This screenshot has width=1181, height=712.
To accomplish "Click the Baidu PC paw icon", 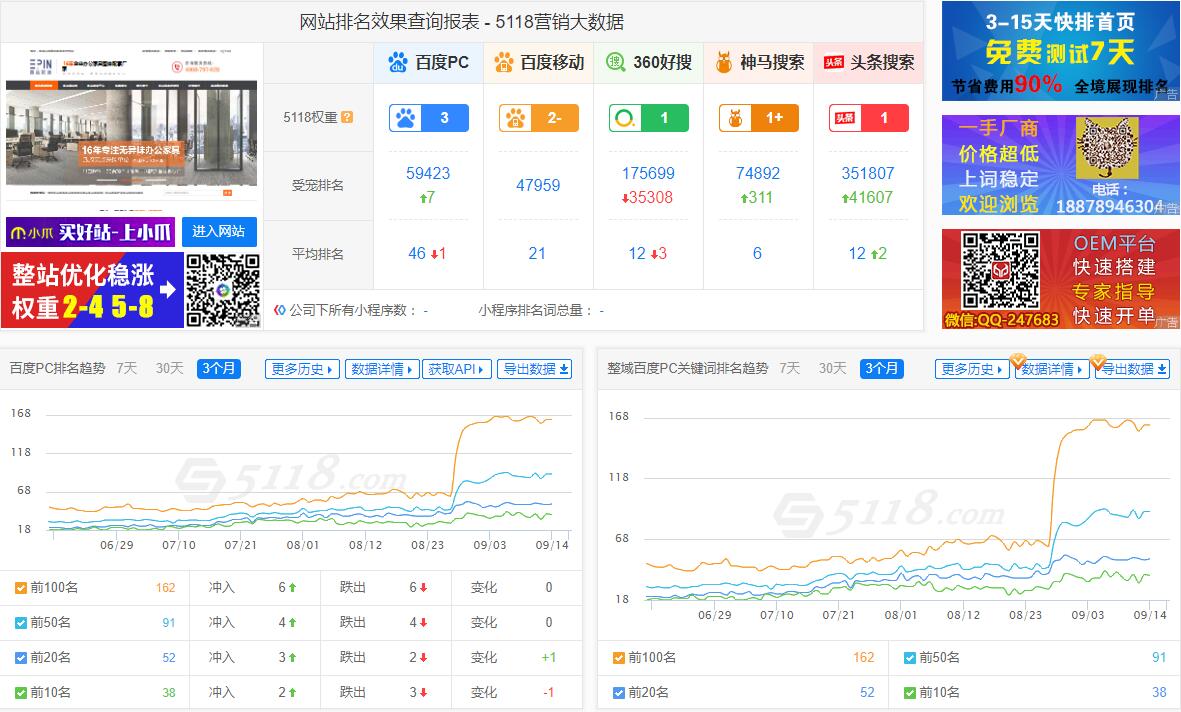I will click(x=398, y=62).
